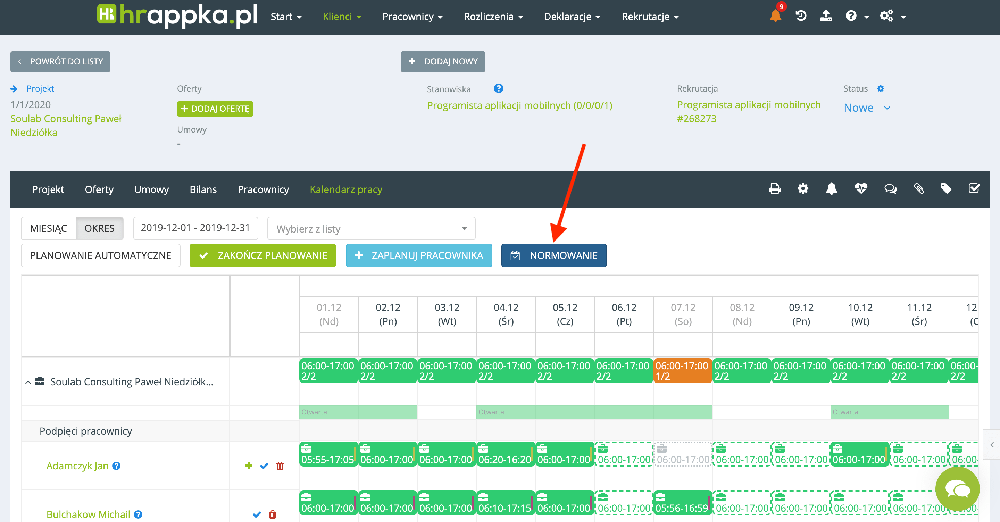Switch to the Projekt tab
1000x522 pixels.
48,190
